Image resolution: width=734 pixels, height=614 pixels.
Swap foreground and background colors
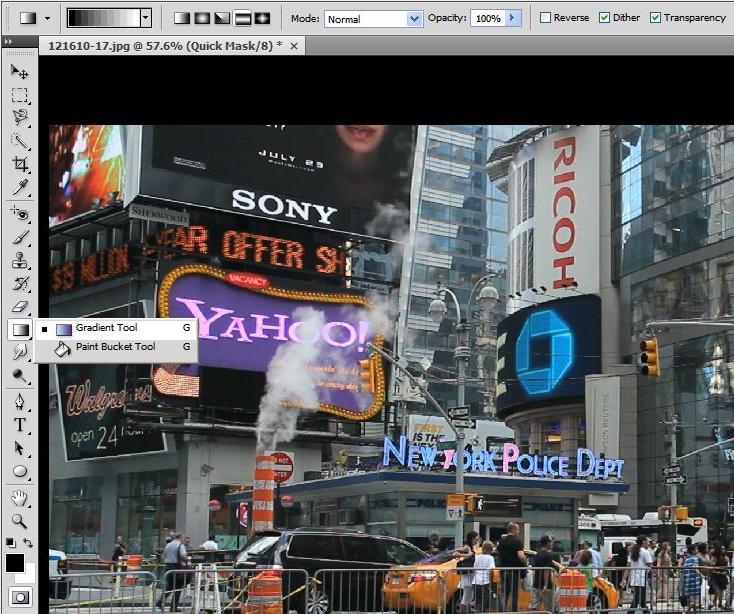coord(28,542)
